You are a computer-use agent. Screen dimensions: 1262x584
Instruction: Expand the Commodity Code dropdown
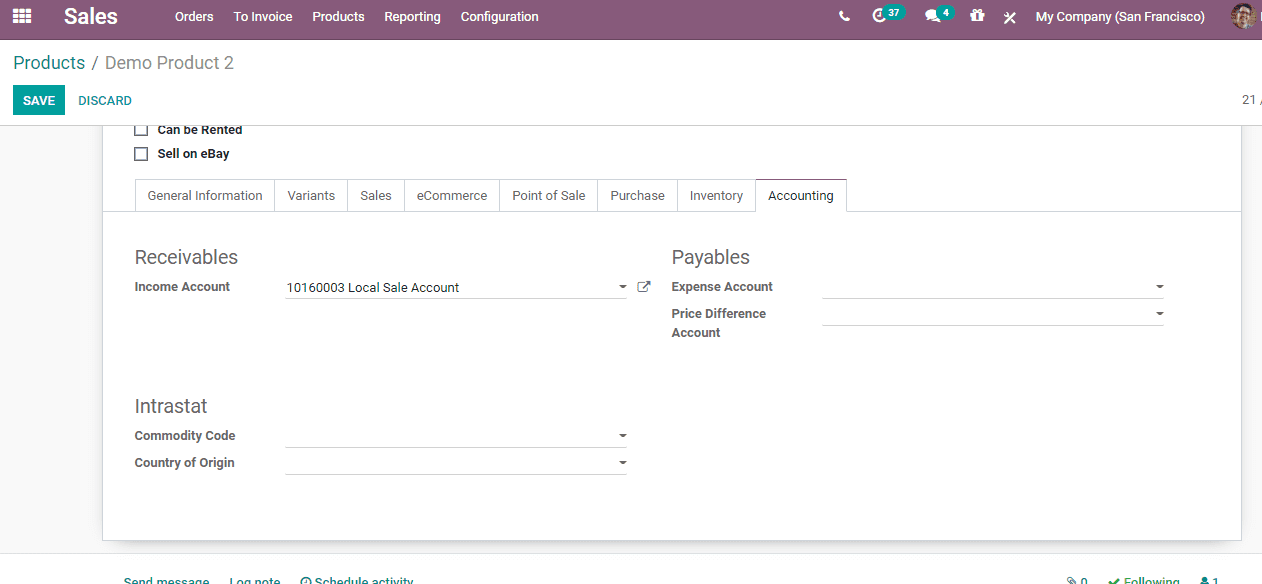click(x=622, y=436)
